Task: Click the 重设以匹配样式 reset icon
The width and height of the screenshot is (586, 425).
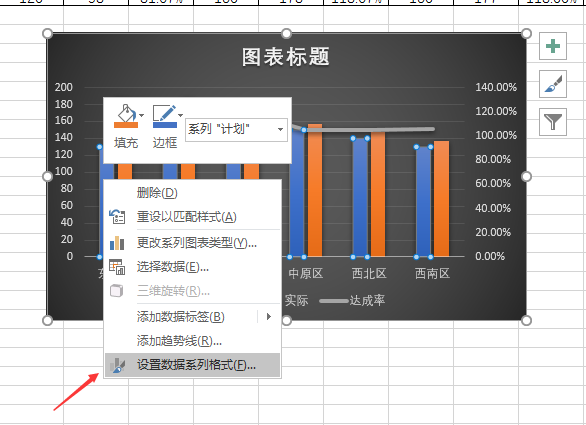Action: click(x=117, y=217)
